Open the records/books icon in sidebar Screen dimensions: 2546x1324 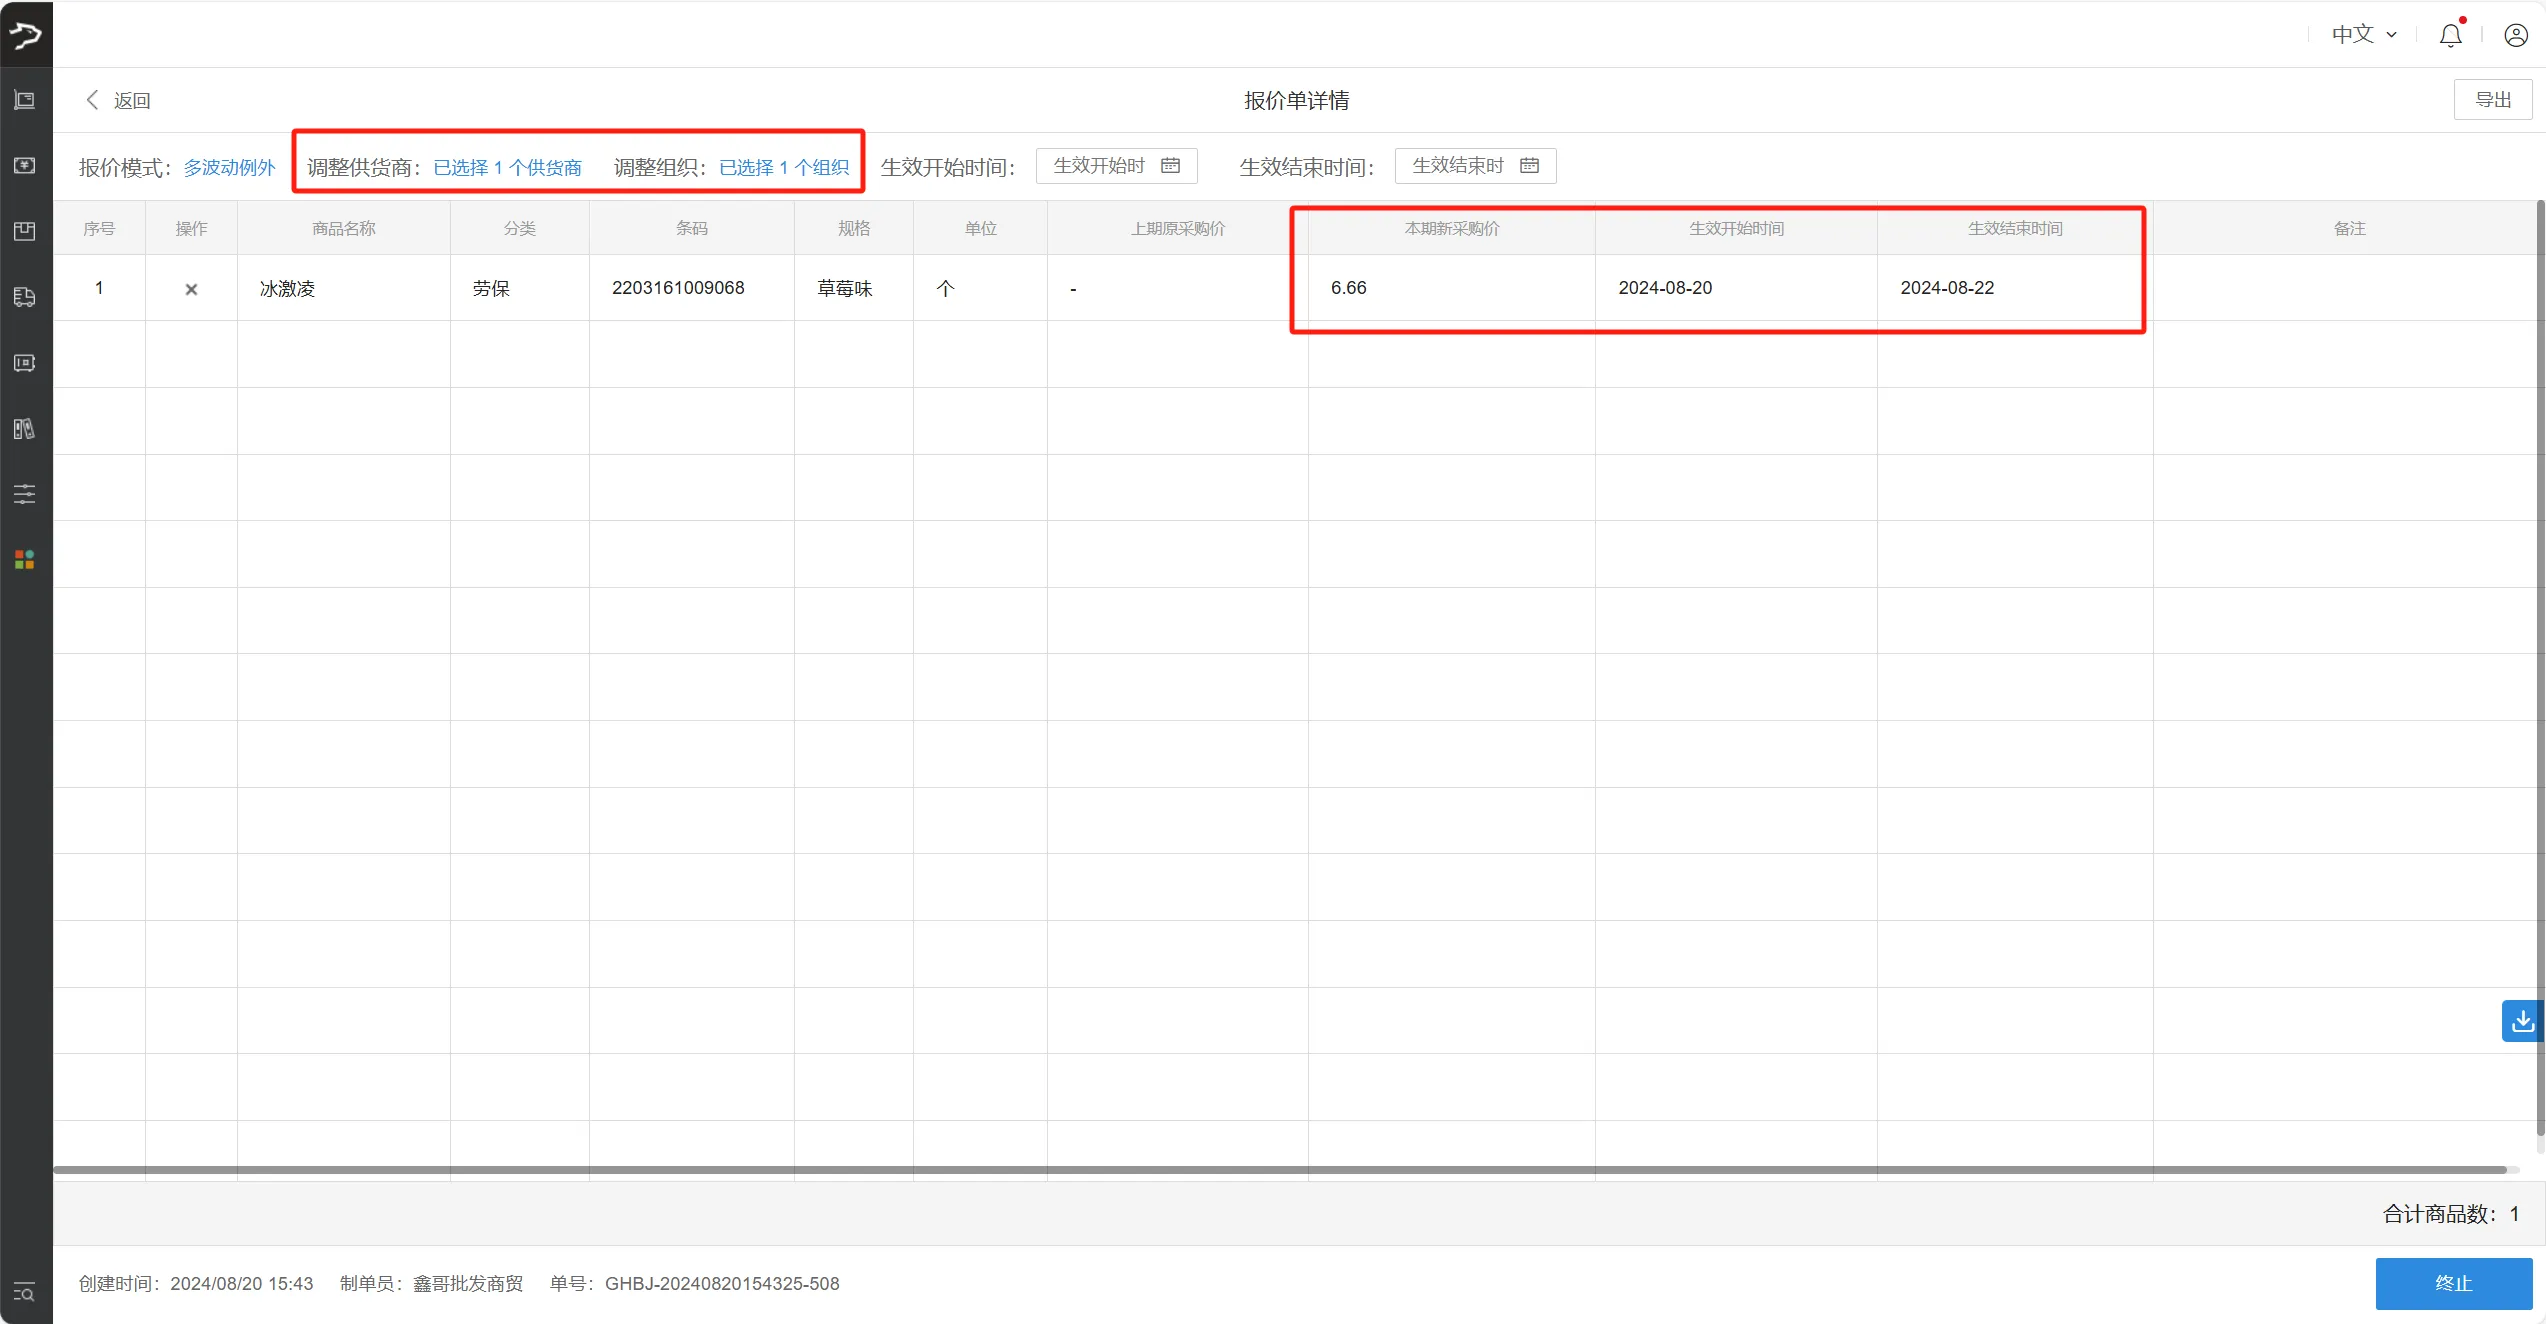click(24, 429)
